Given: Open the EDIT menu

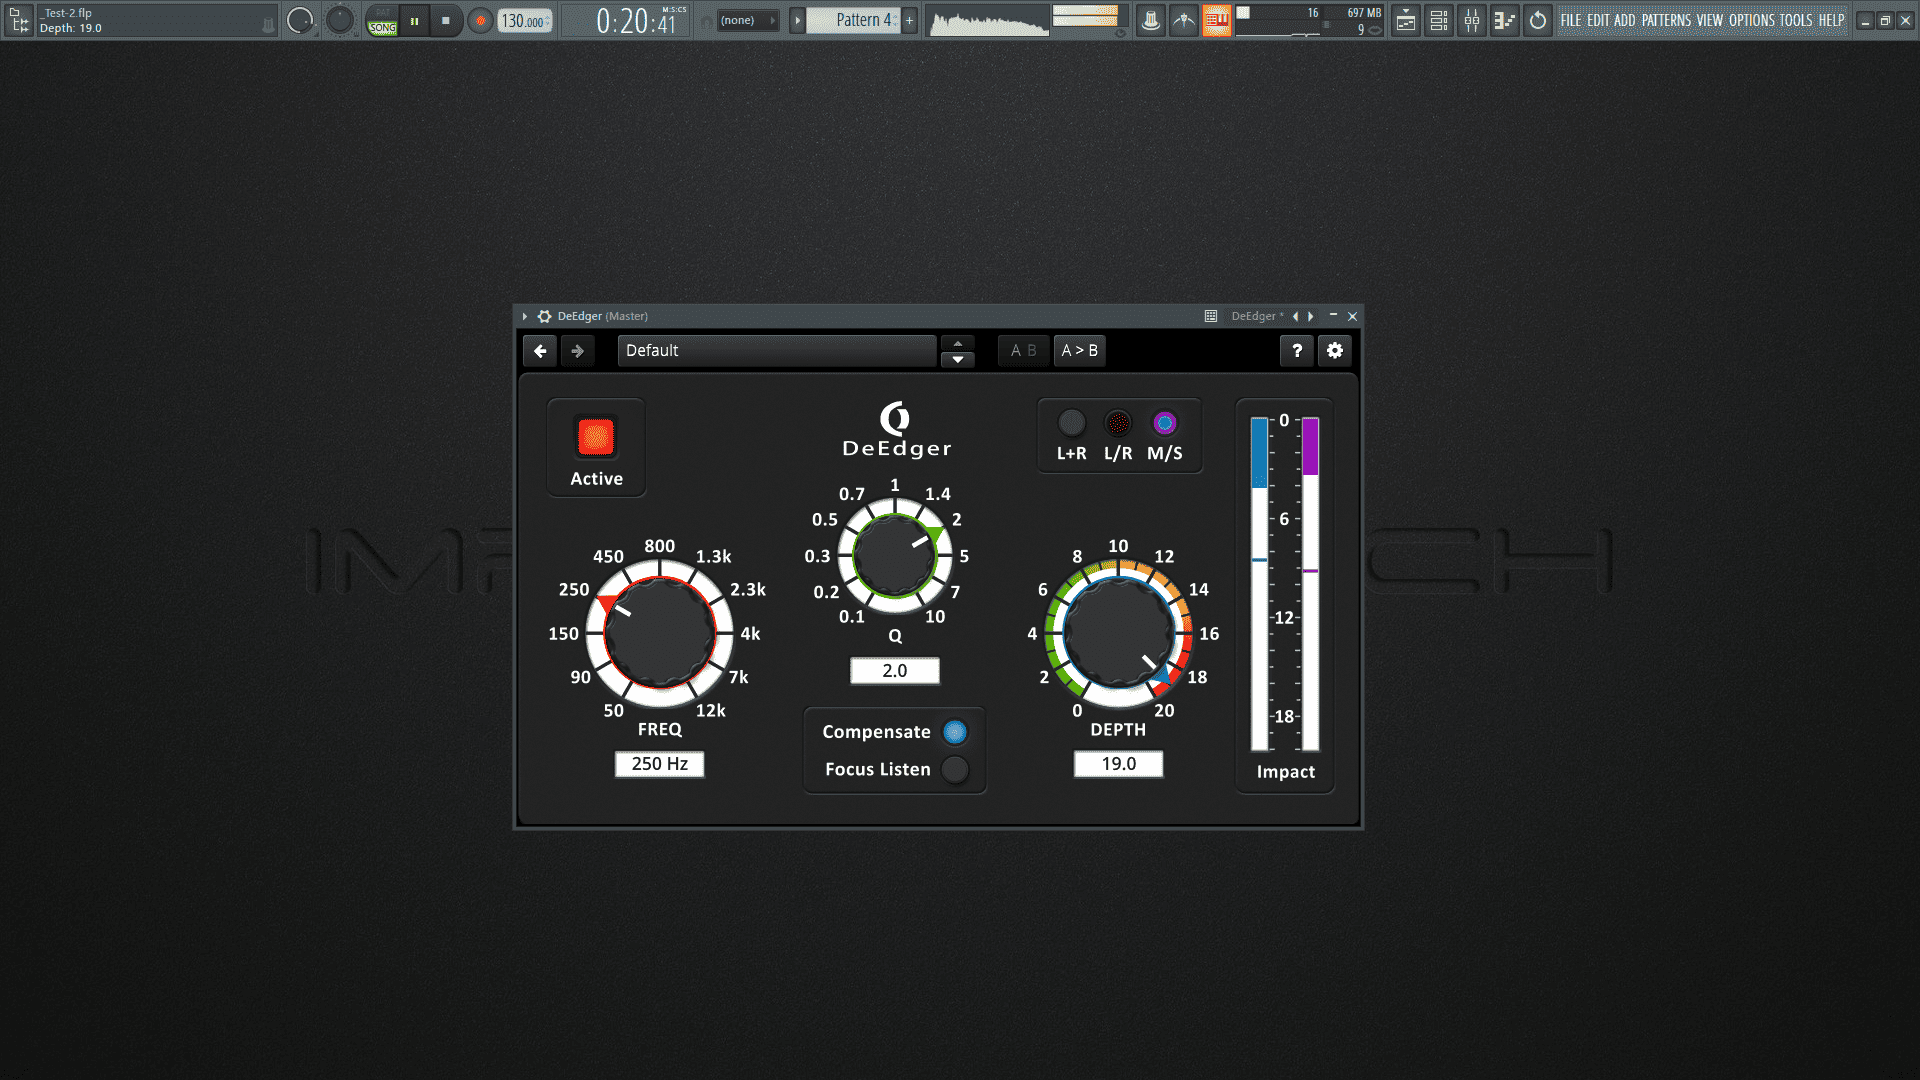Looking at the screenshot, I should pyautogui.click(x=1598, y=20).
